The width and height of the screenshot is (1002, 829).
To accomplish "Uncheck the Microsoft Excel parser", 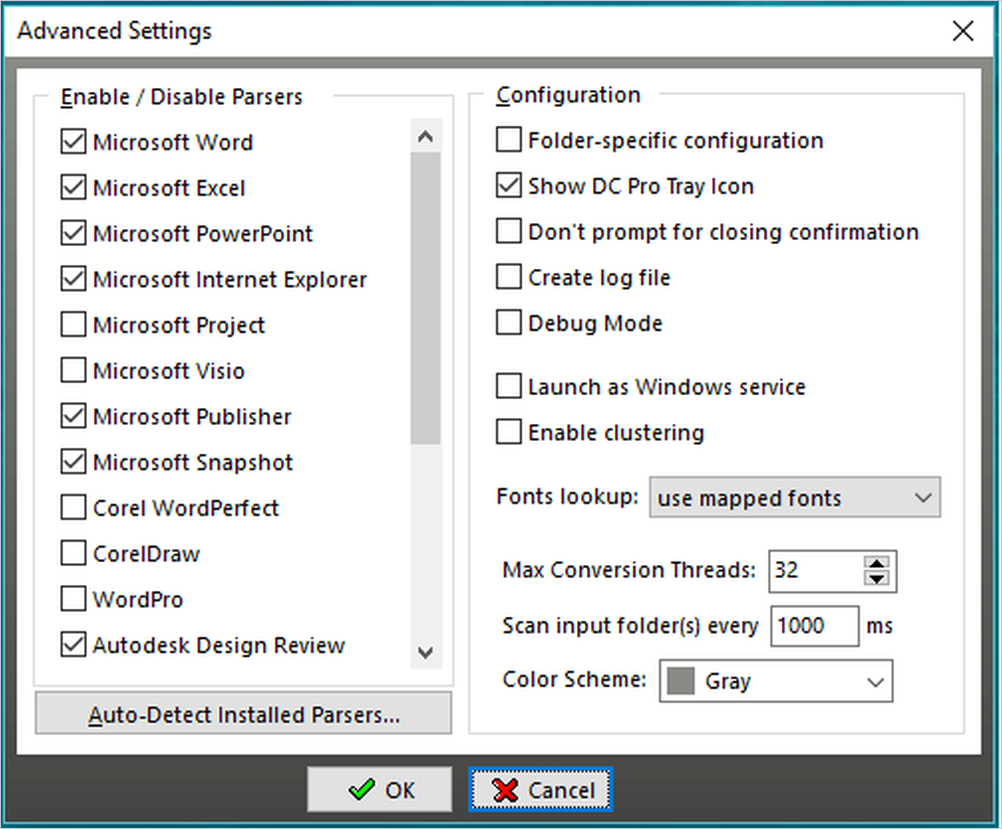I will (73, 188).
